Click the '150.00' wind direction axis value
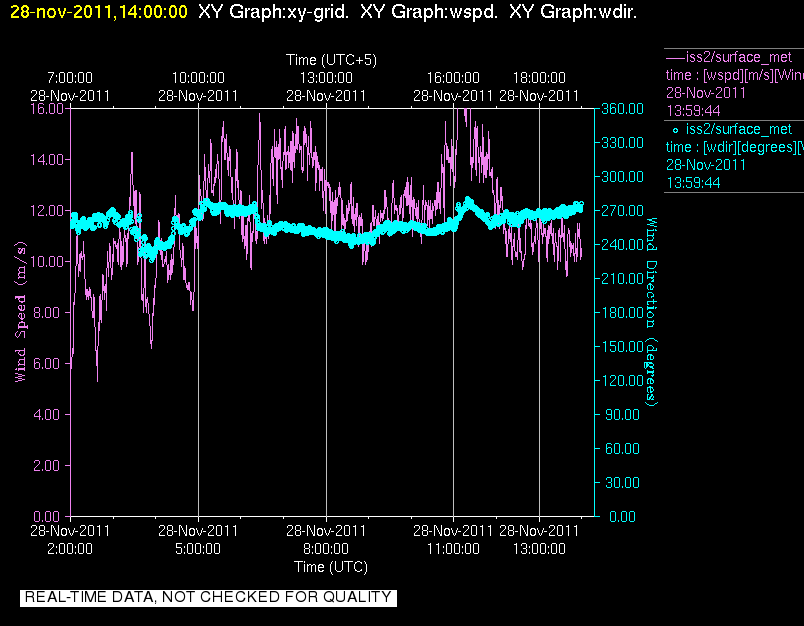 point(622,347)
